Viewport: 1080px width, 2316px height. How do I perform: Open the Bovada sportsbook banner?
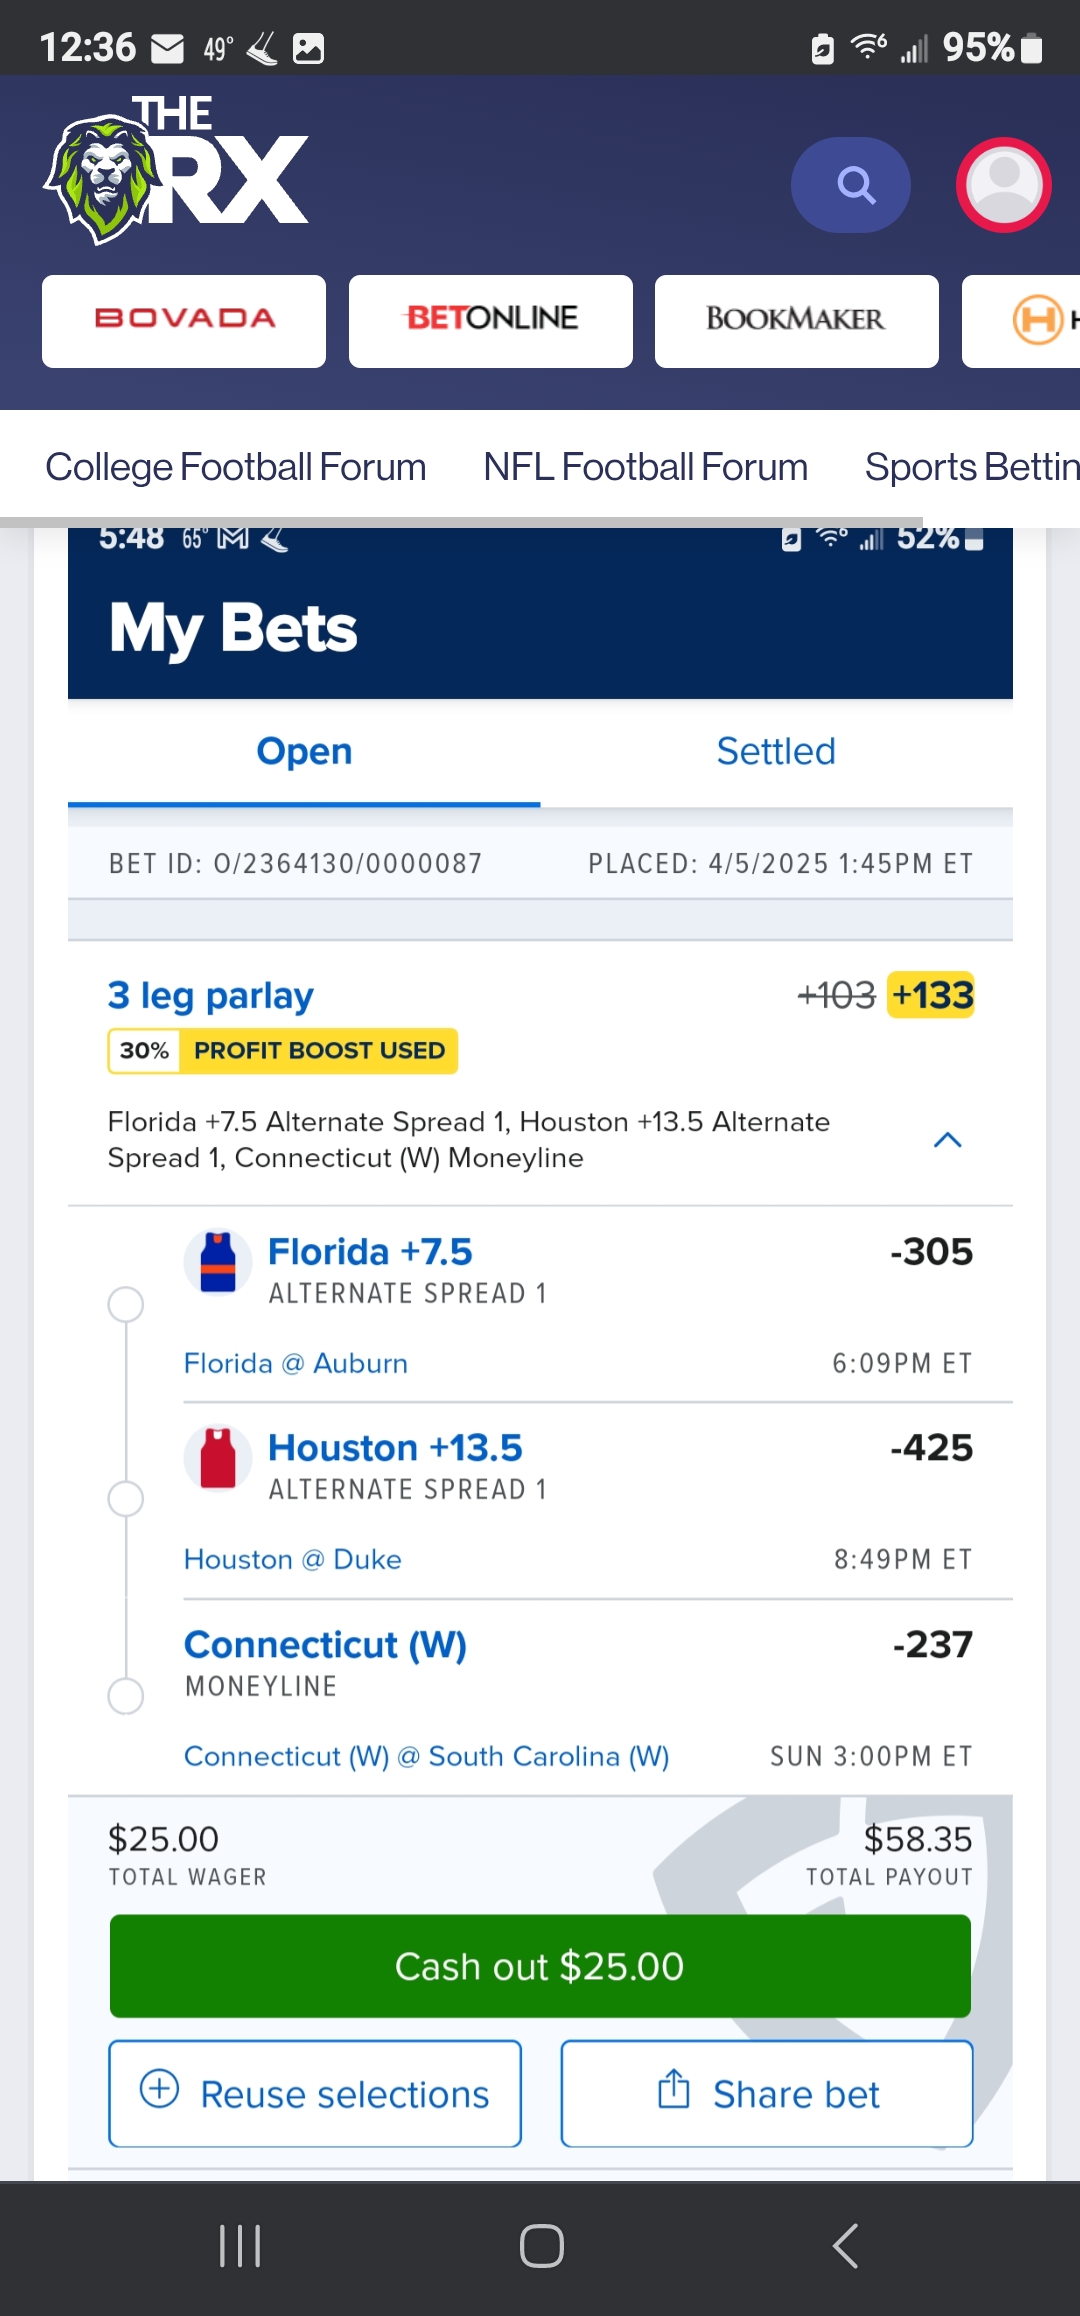pyautogui.click(x=184, y=321)
